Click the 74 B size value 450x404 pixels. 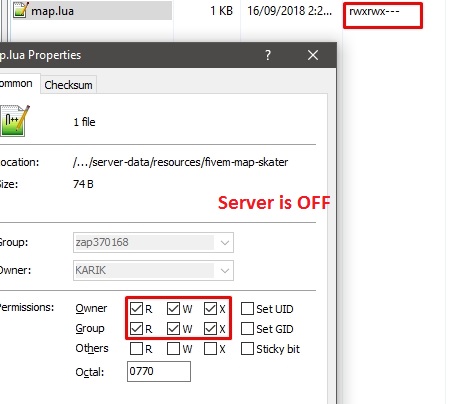(x=83, y=184)
